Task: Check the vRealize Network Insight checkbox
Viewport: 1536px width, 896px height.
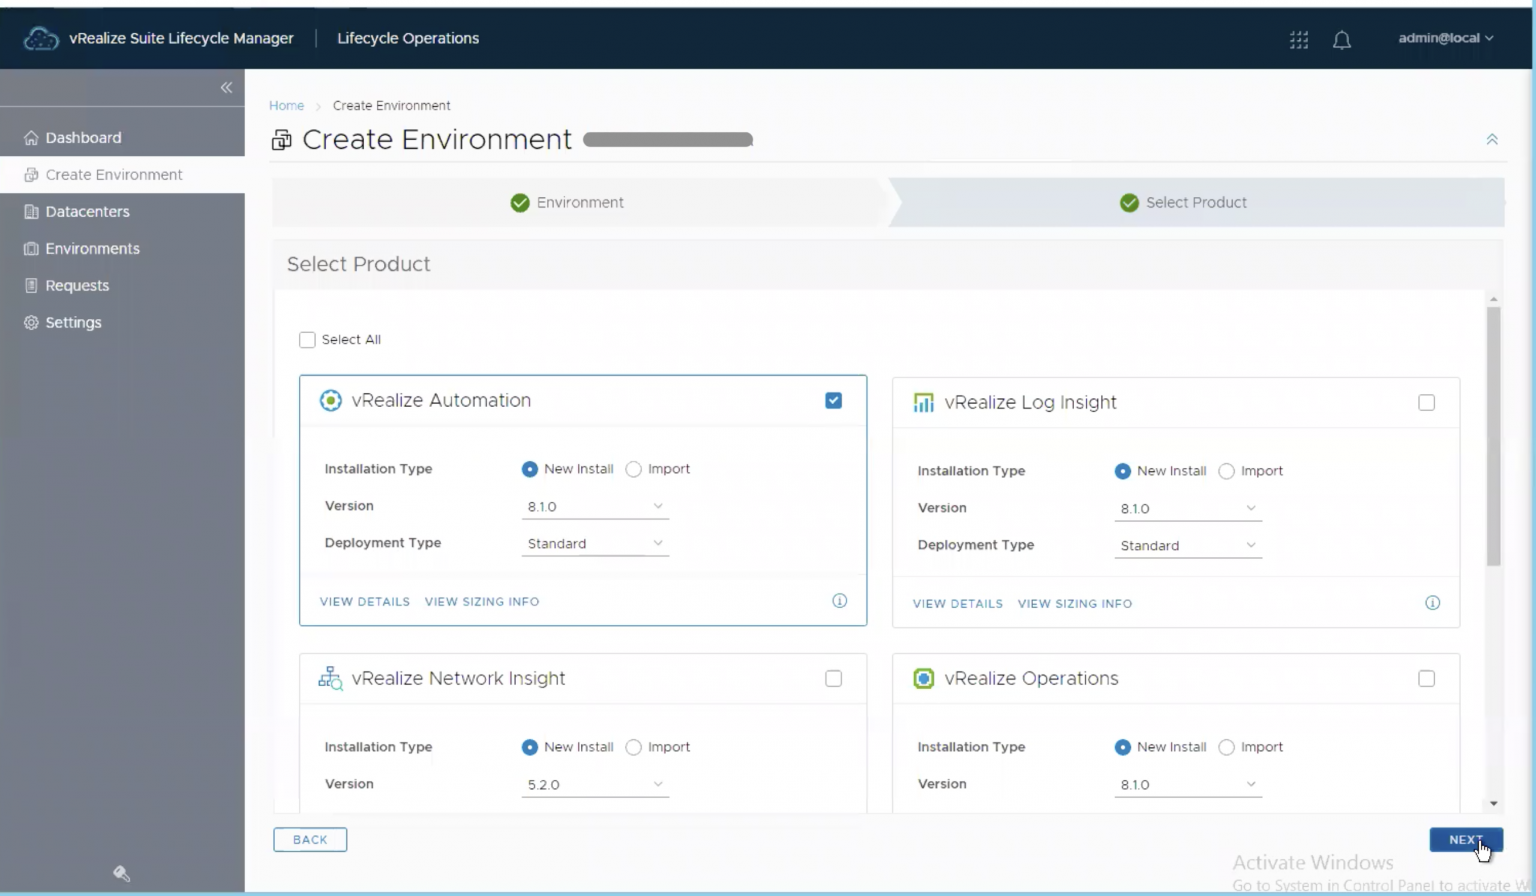Action: [x=834, y=679]
